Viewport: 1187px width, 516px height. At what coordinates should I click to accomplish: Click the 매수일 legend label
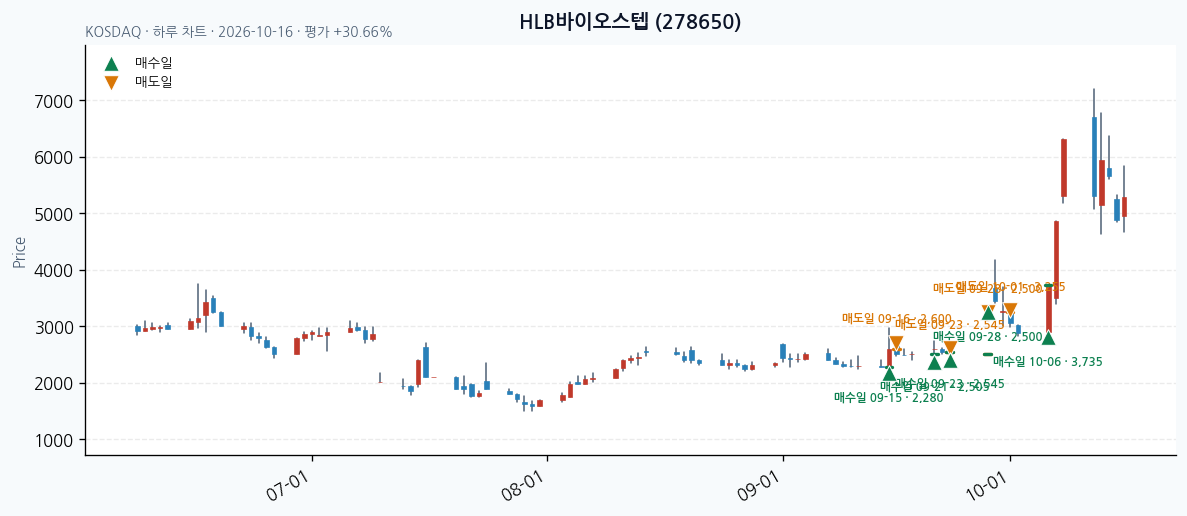coord(154,64)
